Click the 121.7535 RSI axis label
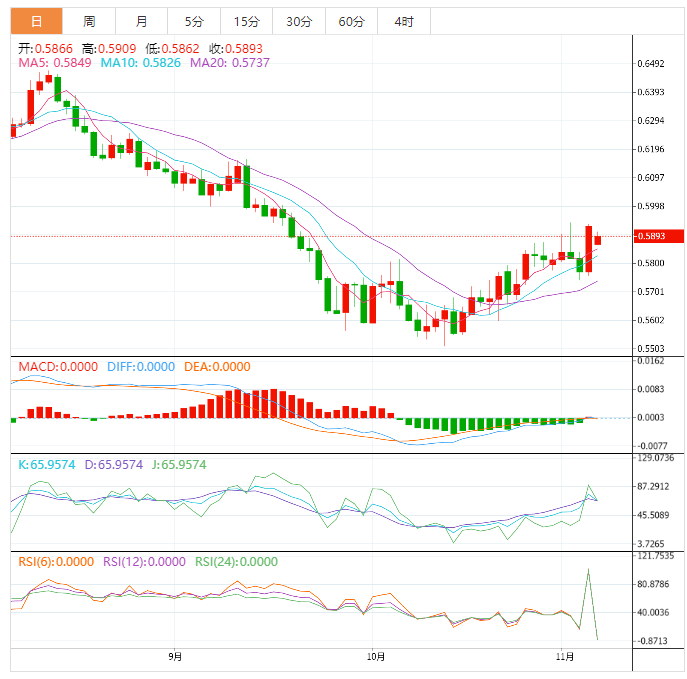687x679 pixels. click(655, 556)
